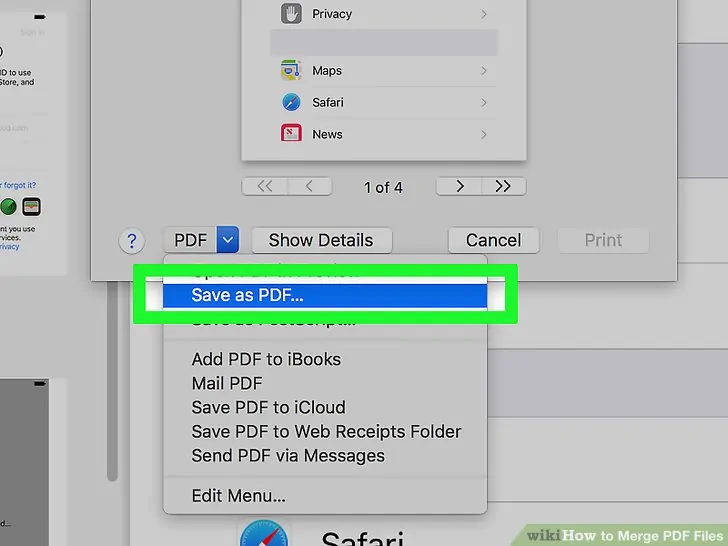Click the Safari compass icon in the list
Screen dimensions: 728x546
coord(291,102)
